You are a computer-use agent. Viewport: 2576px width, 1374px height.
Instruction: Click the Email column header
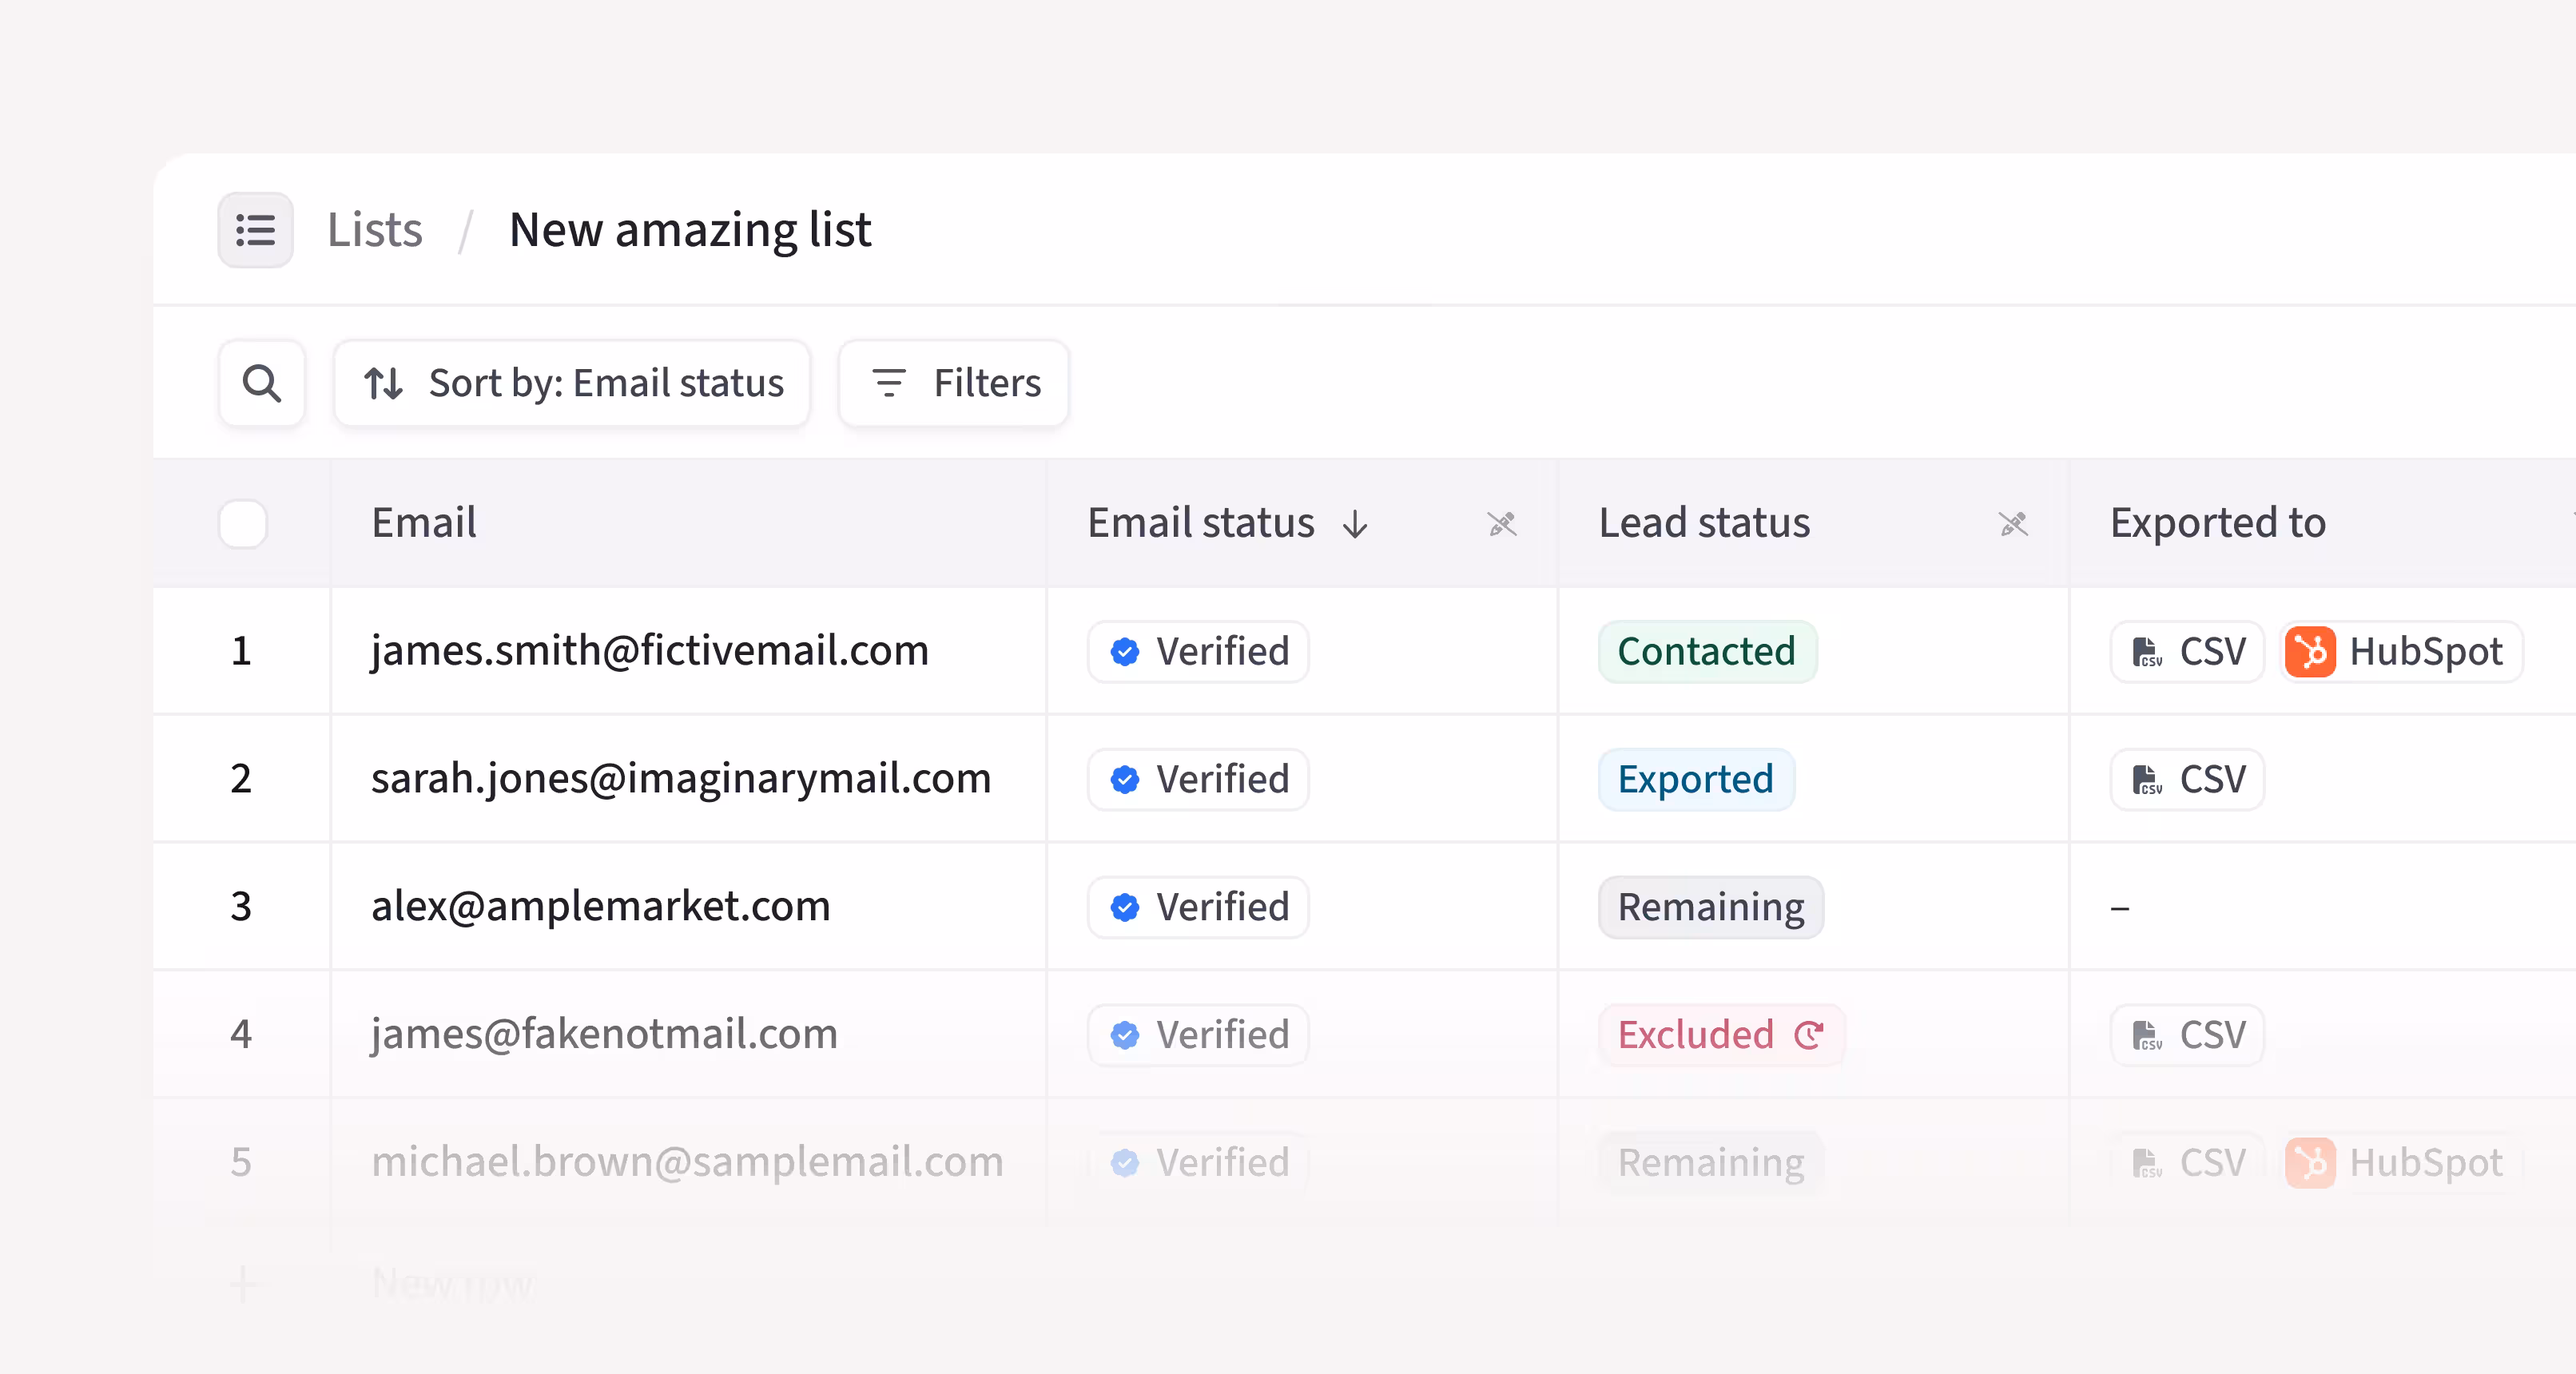(424, 523)
